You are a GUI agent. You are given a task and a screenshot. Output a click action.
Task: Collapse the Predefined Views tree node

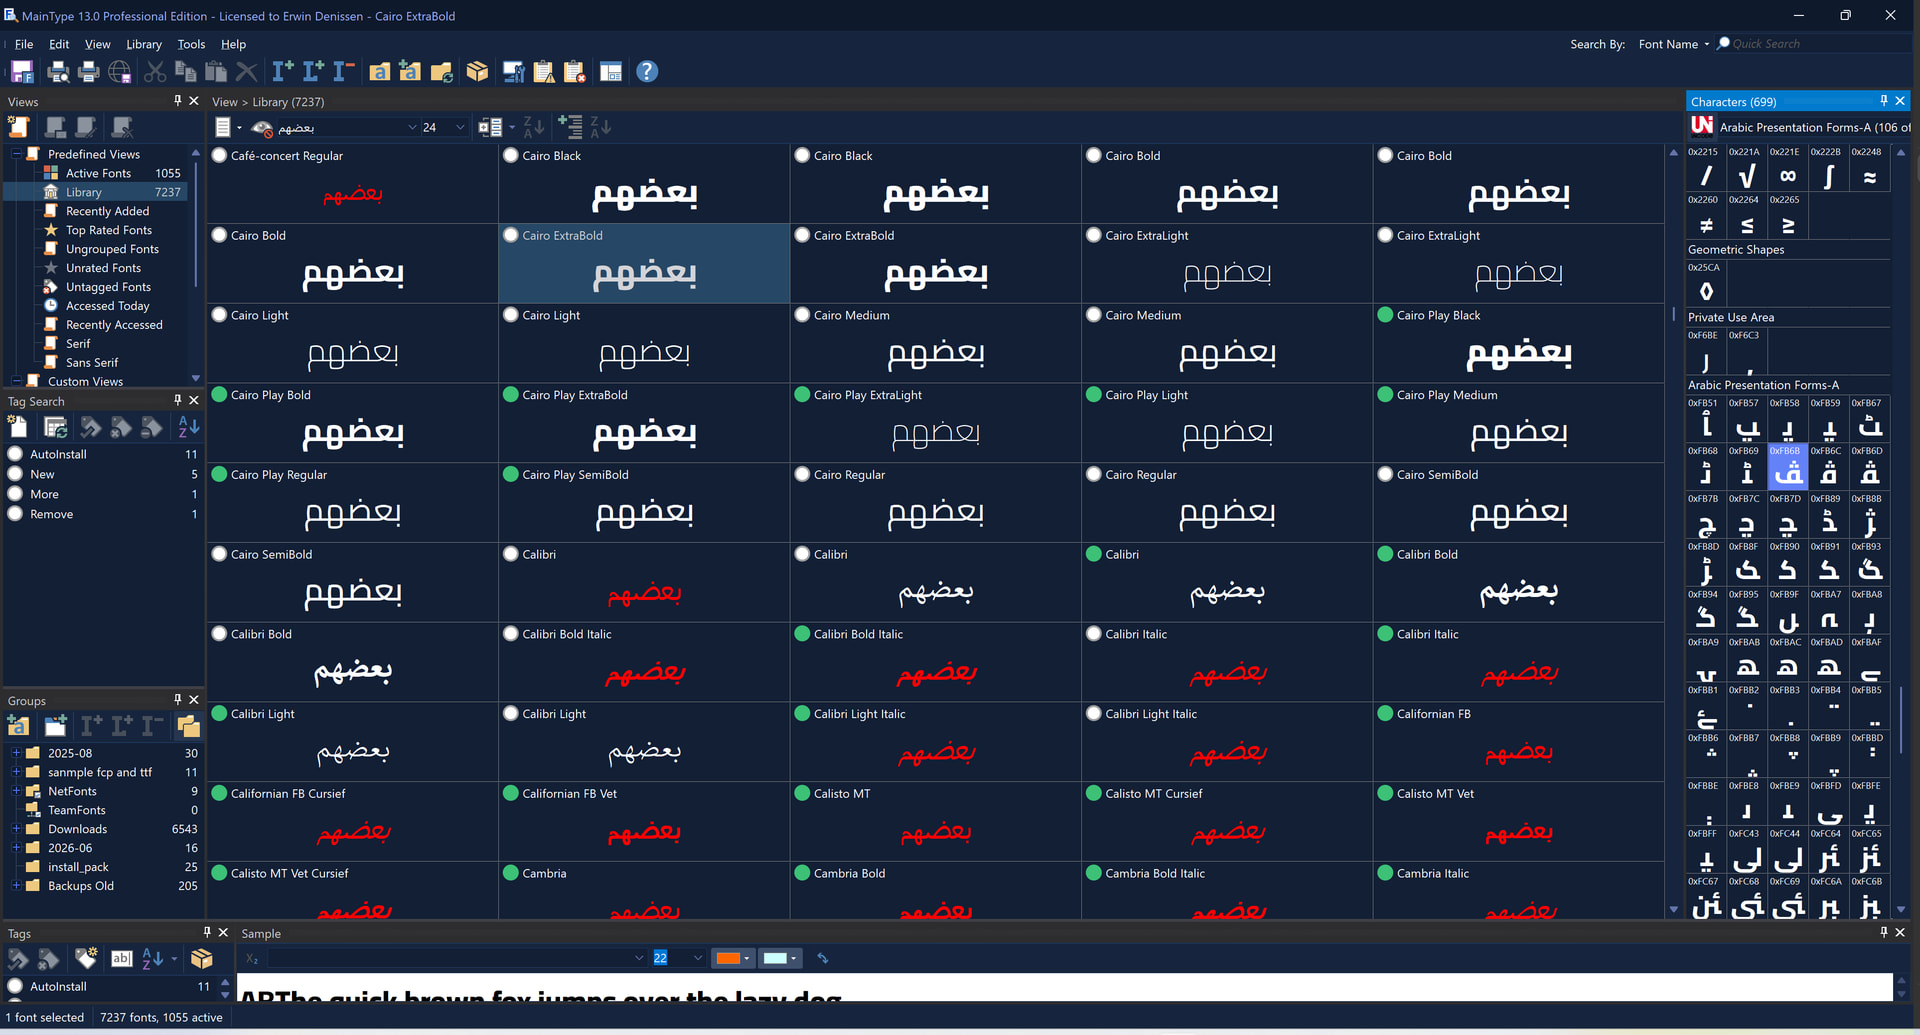16,154
